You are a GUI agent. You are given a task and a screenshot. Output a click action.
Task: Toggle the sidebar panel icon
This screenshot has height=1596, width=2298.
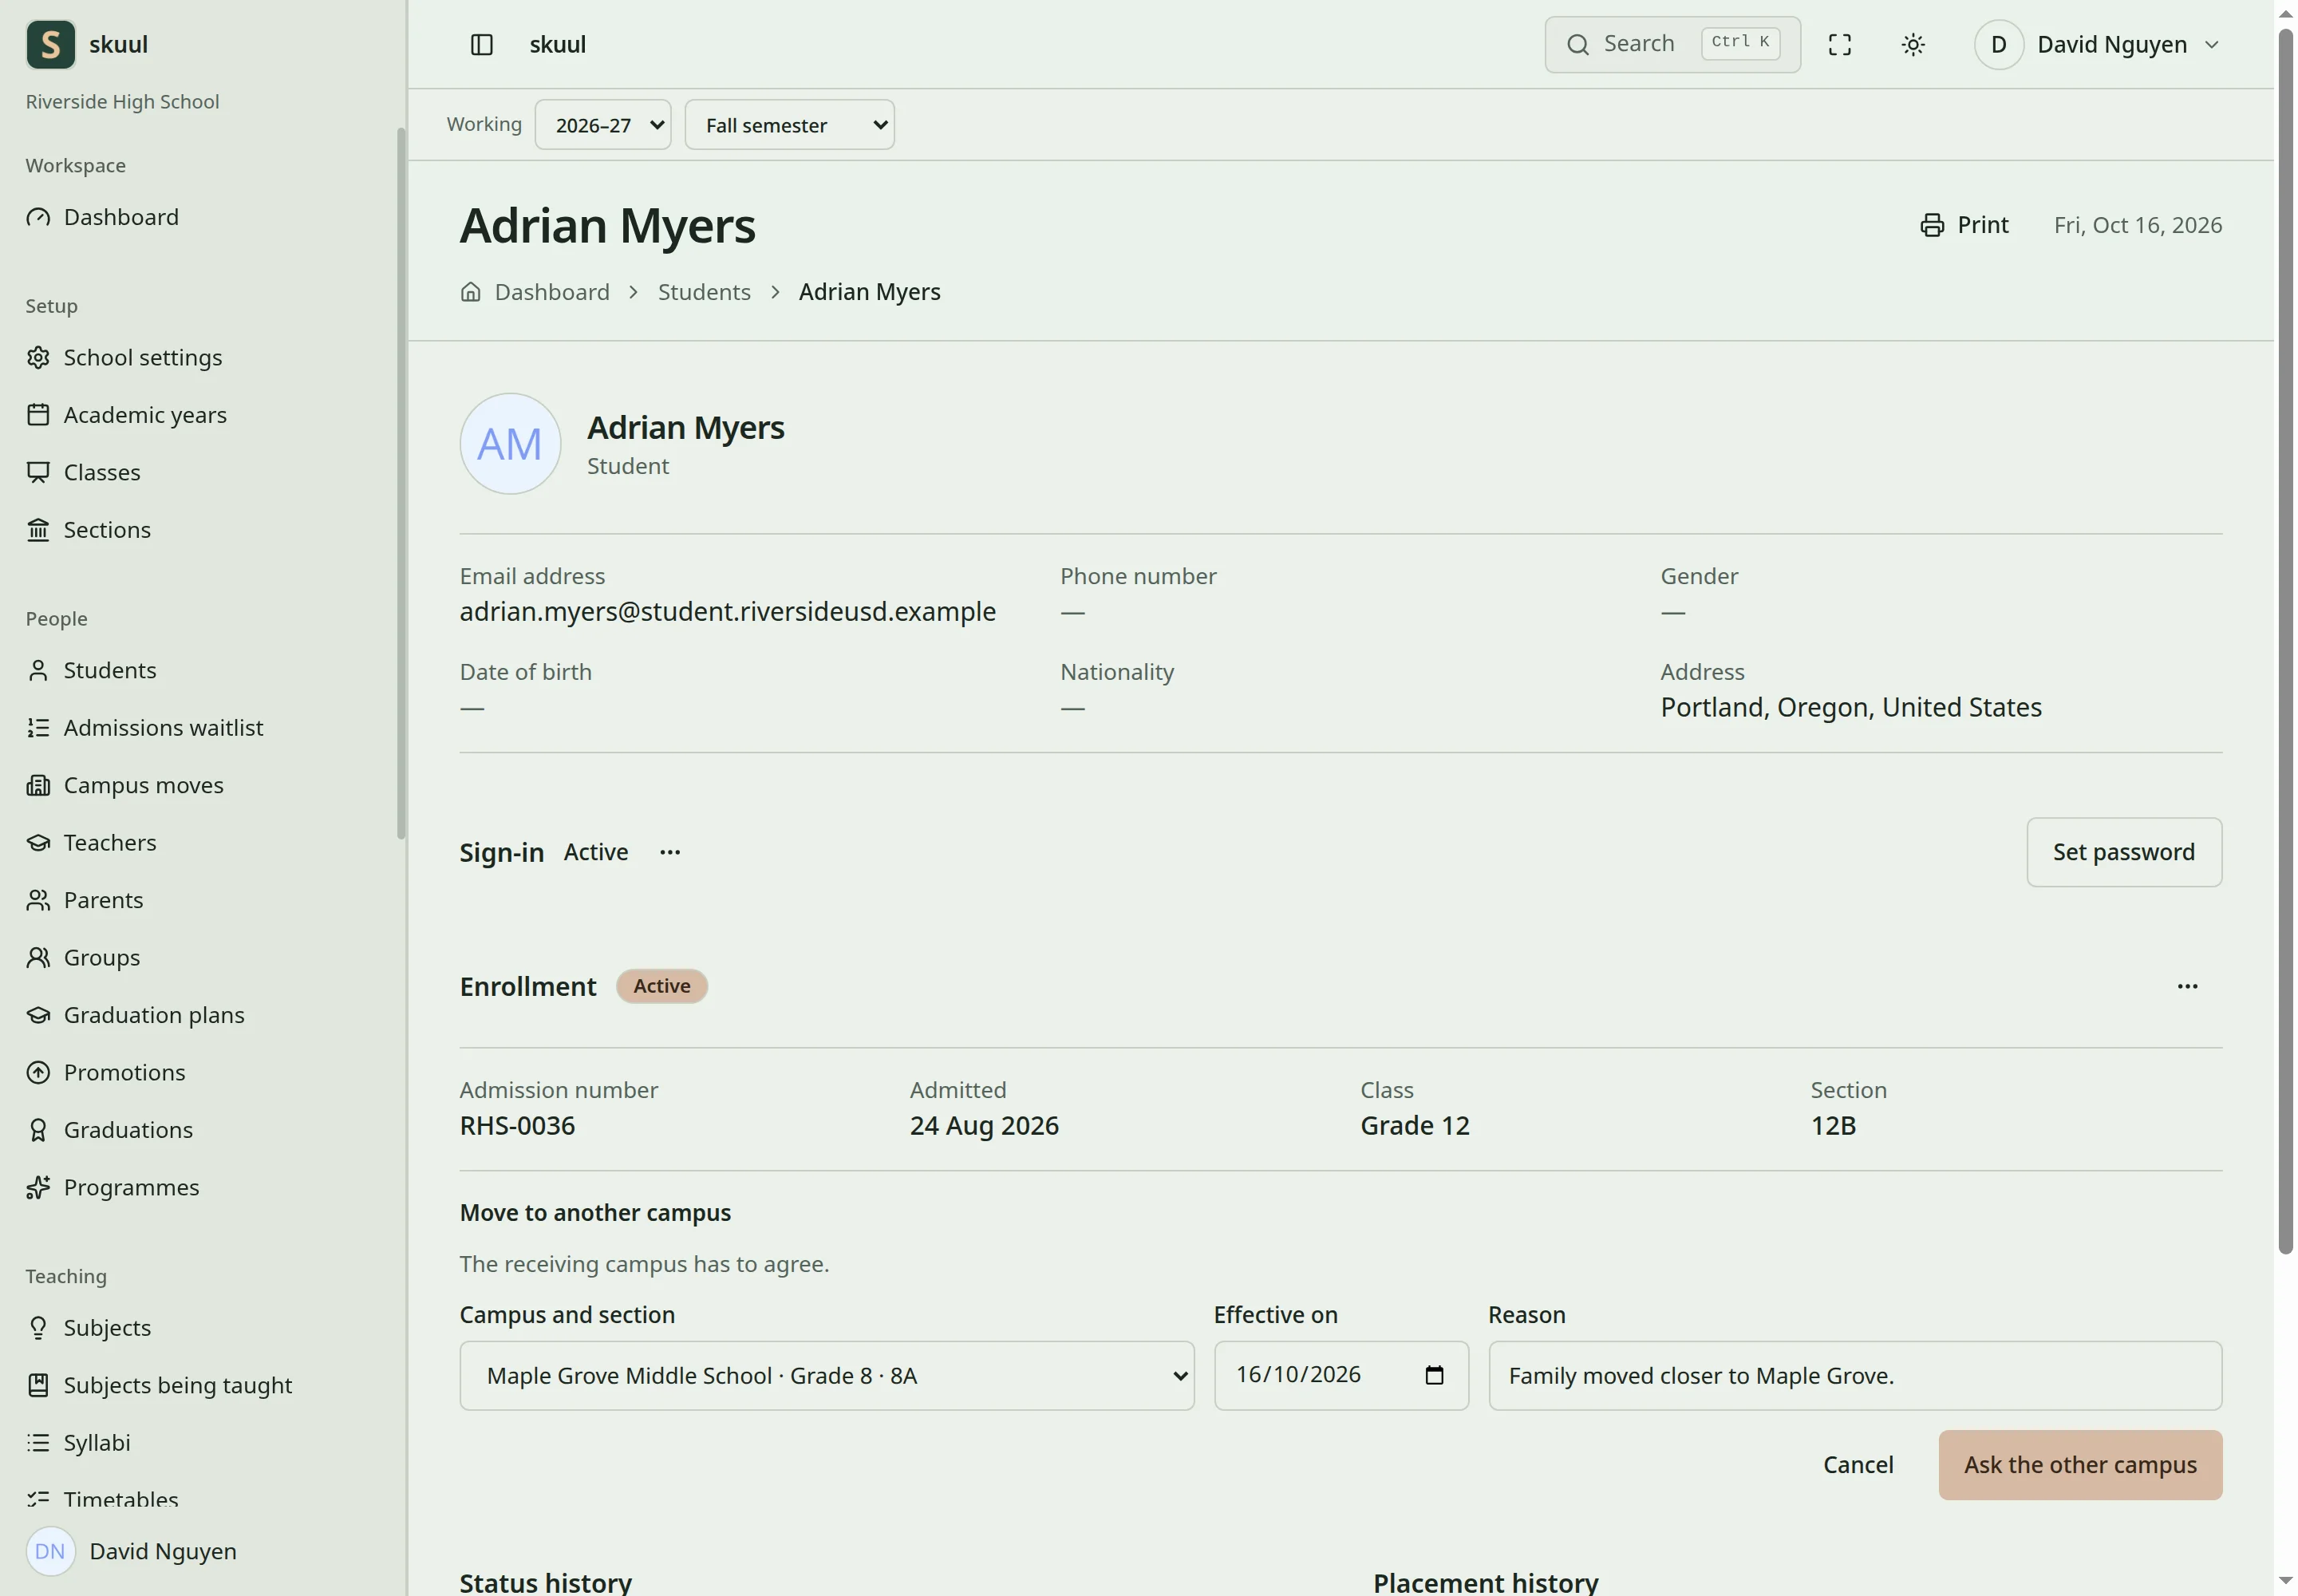(x=481, y=44)
